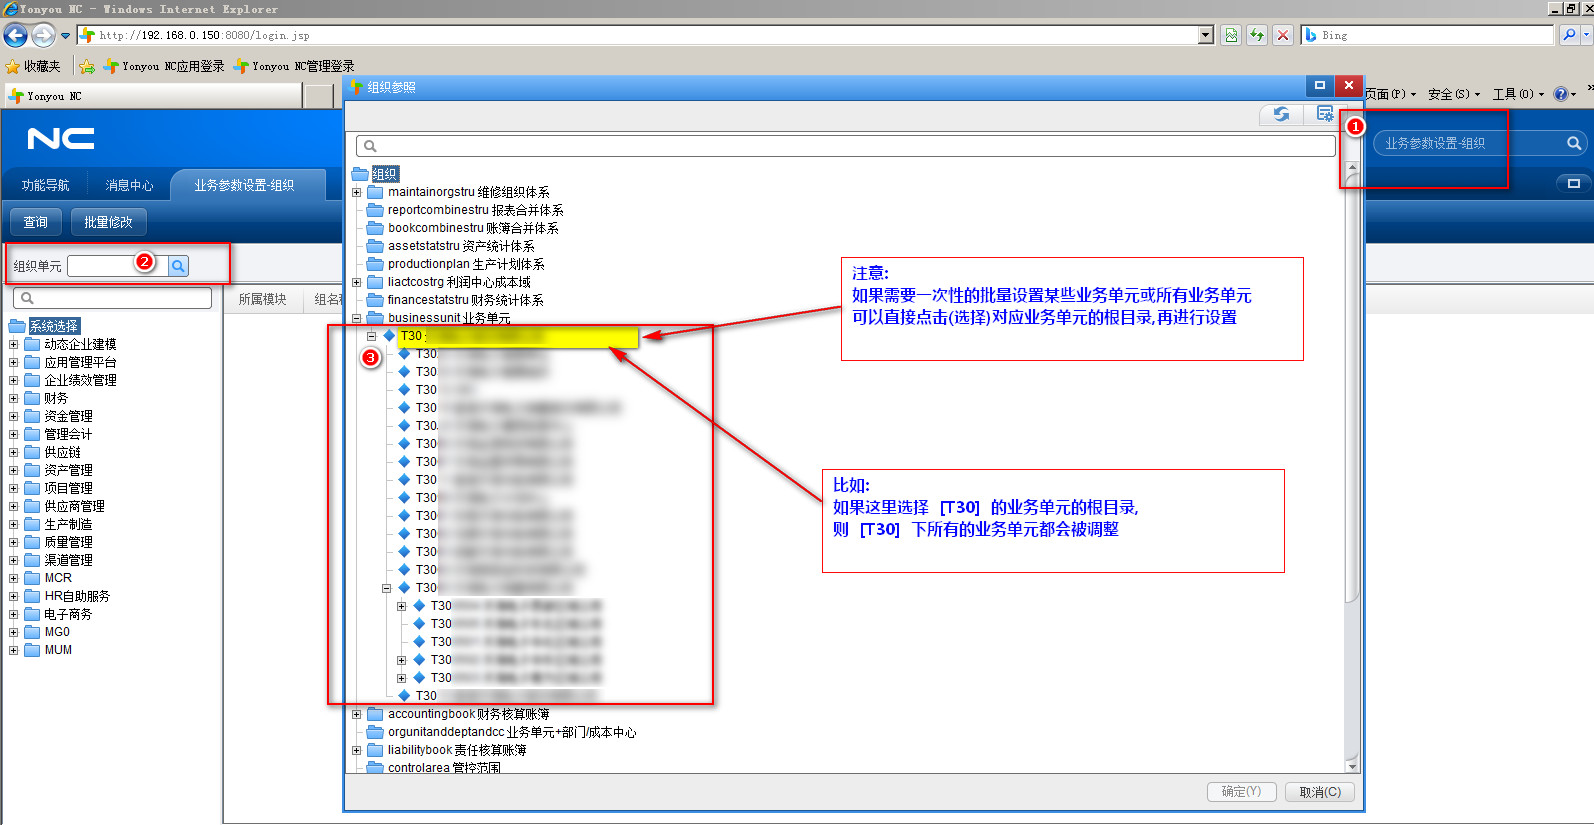Expand the 财务 folder in left tree
The width and height of the screenshot is (1594, 825).
click(14, 398)
